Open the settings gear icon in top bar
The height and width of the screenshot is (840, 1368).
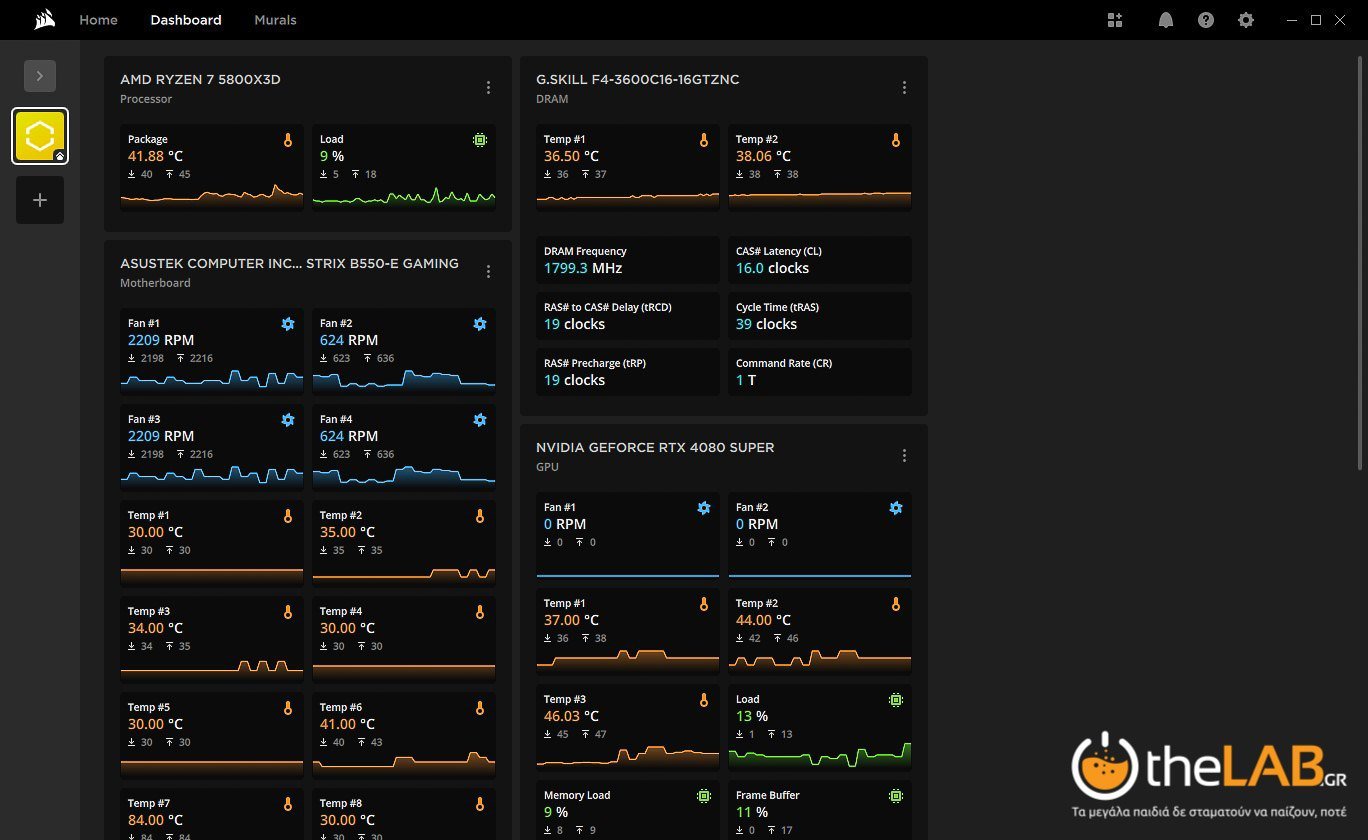pos(1246,20)
